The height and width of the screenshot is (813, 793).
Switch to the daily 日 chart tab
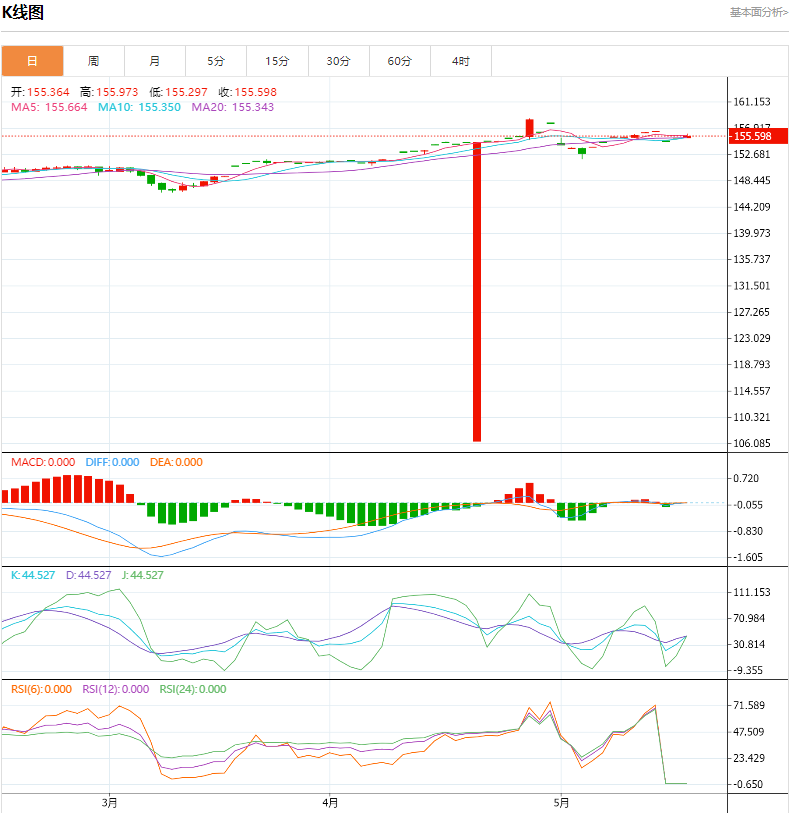point(32,61)
